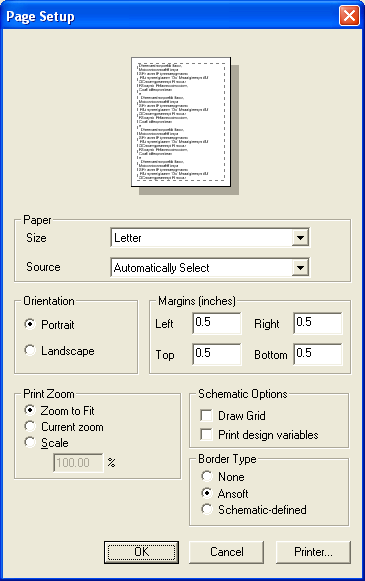
Task: Select the Scale print zoom option
Action: click(30, 442)
